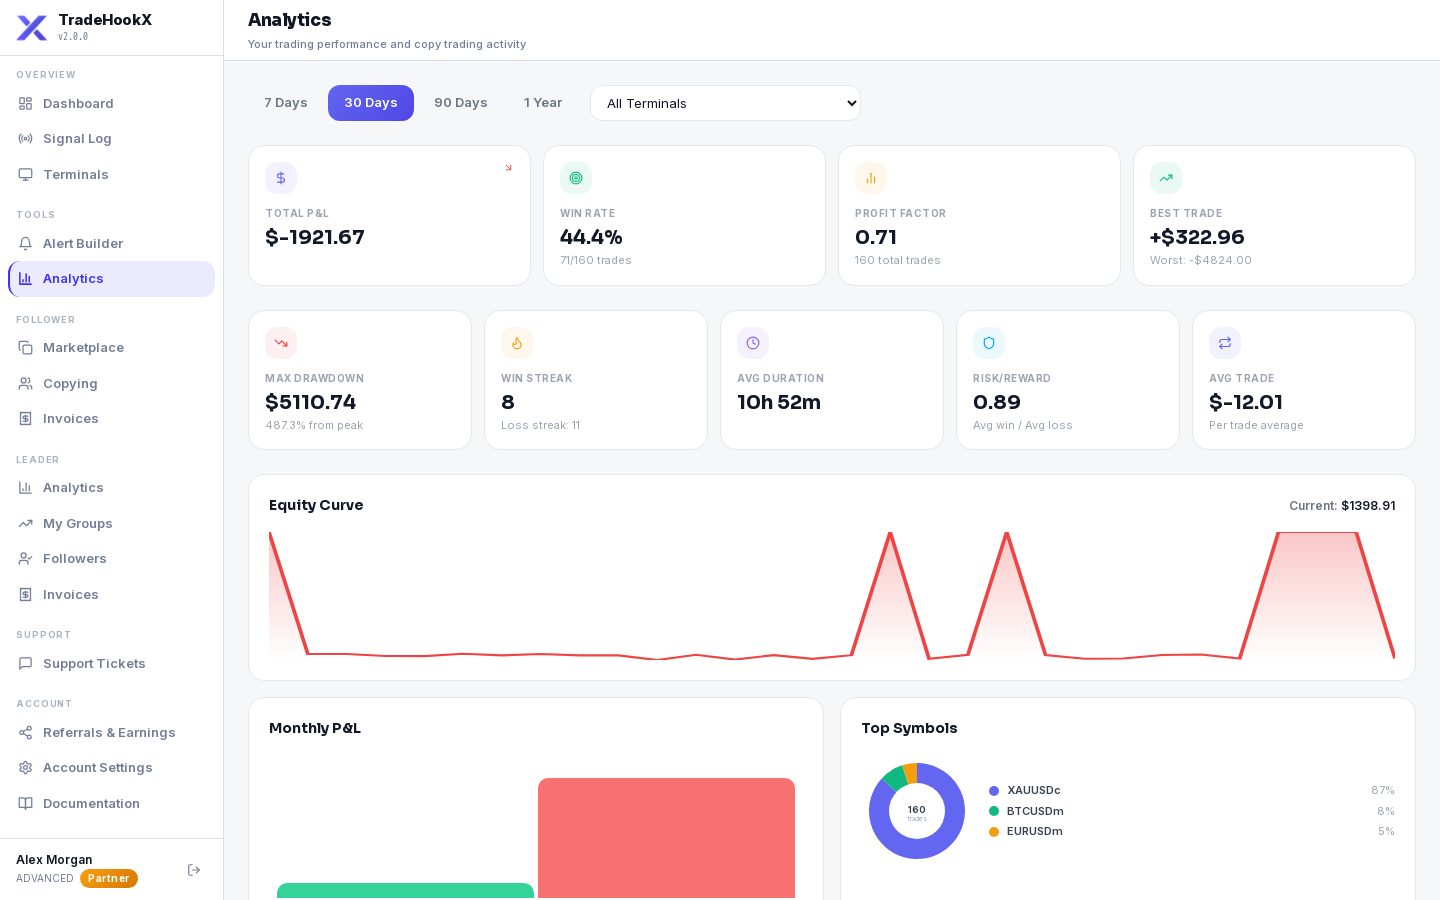Viewport: 1440px width, 900px height.
Task: Switch to the 7 Days range
Action: (x=286, y=103)
